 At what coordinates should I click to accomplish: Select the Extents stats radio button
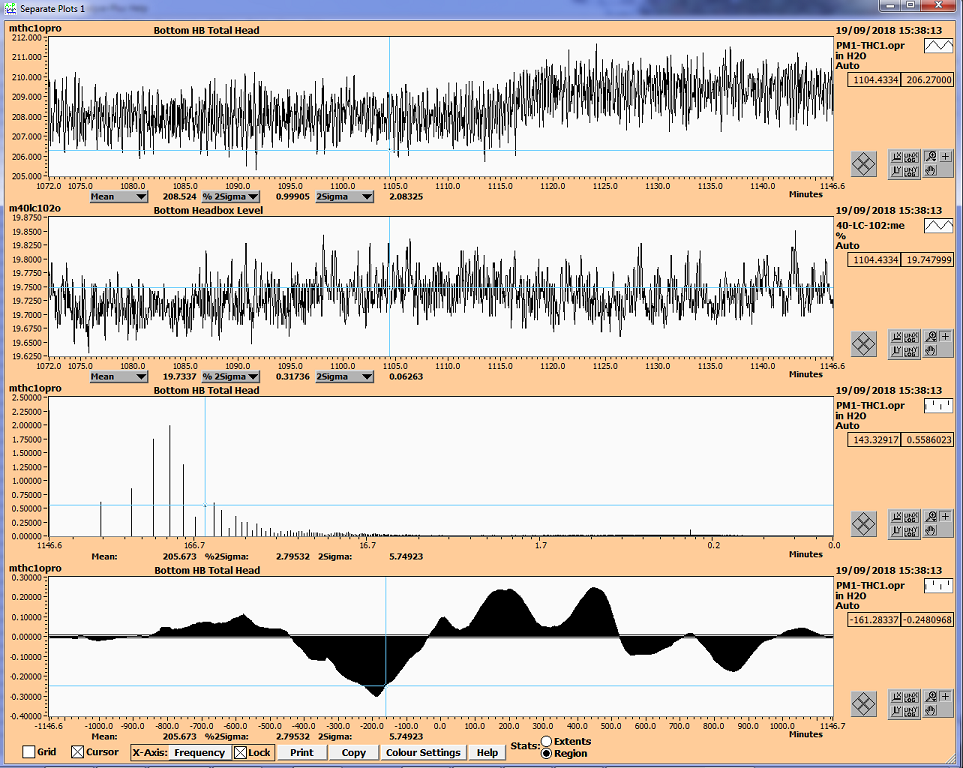tap(546, 741)
